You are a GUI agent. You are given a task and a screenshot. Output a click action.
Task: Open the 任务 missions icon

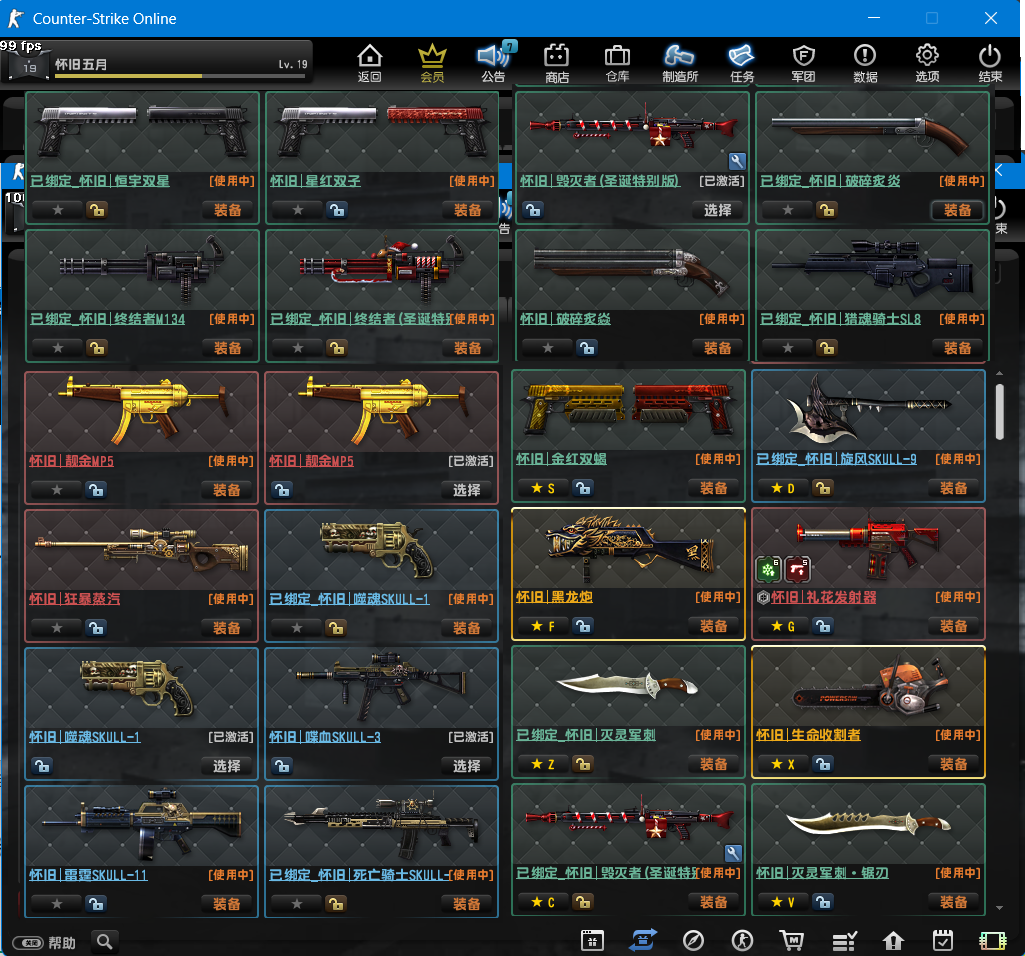click(742, 63)
